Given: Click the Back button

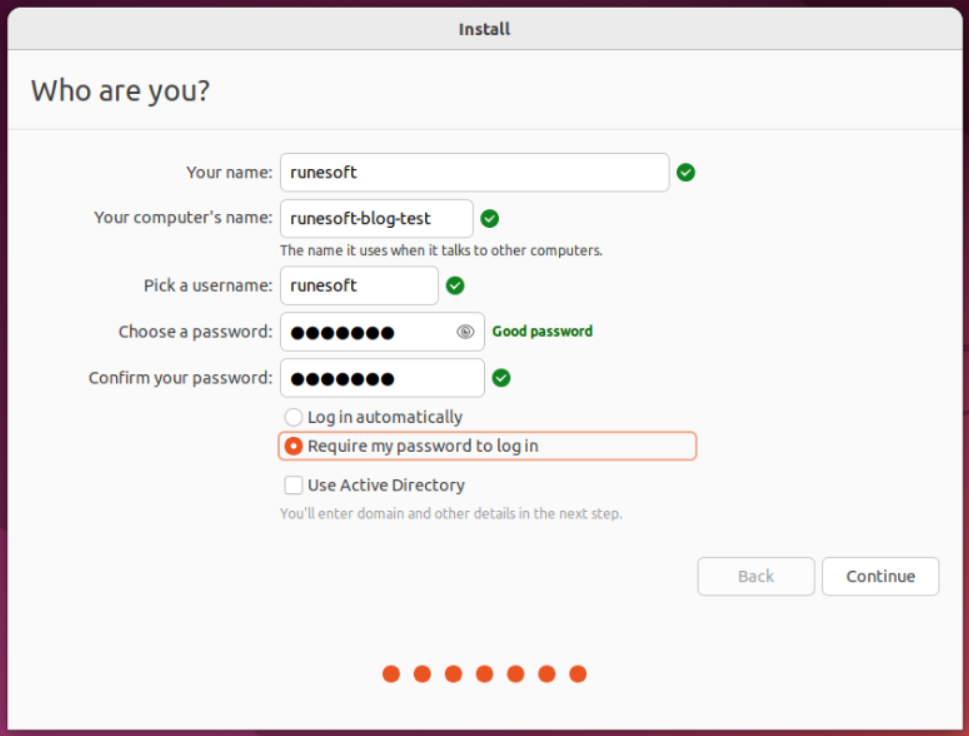Looking at the screenshot, I should click(x=756, y=576).
